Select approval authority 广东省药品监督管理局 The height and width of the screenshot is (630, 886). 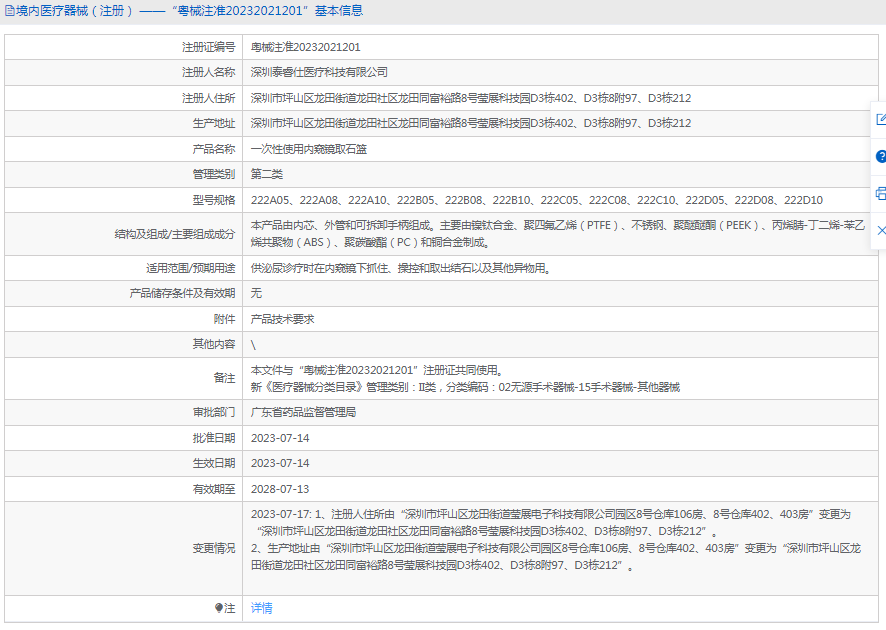pyautogui.click(x=303, y=412)
